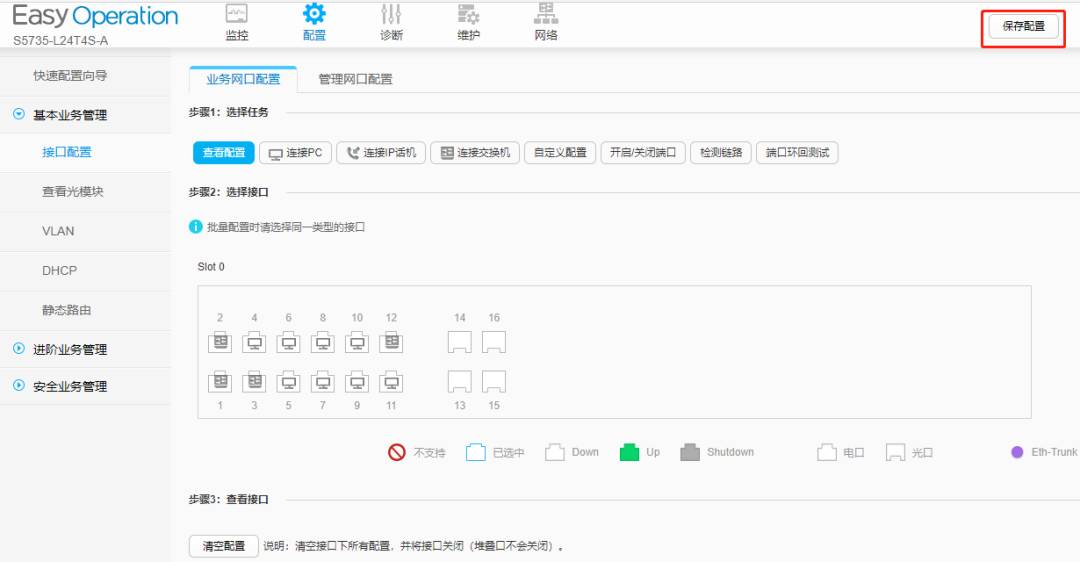The width and height of the screenshot is (1080, 562).
Task: Select port 1 on Slot 0
Action: [x=220, y=381]
